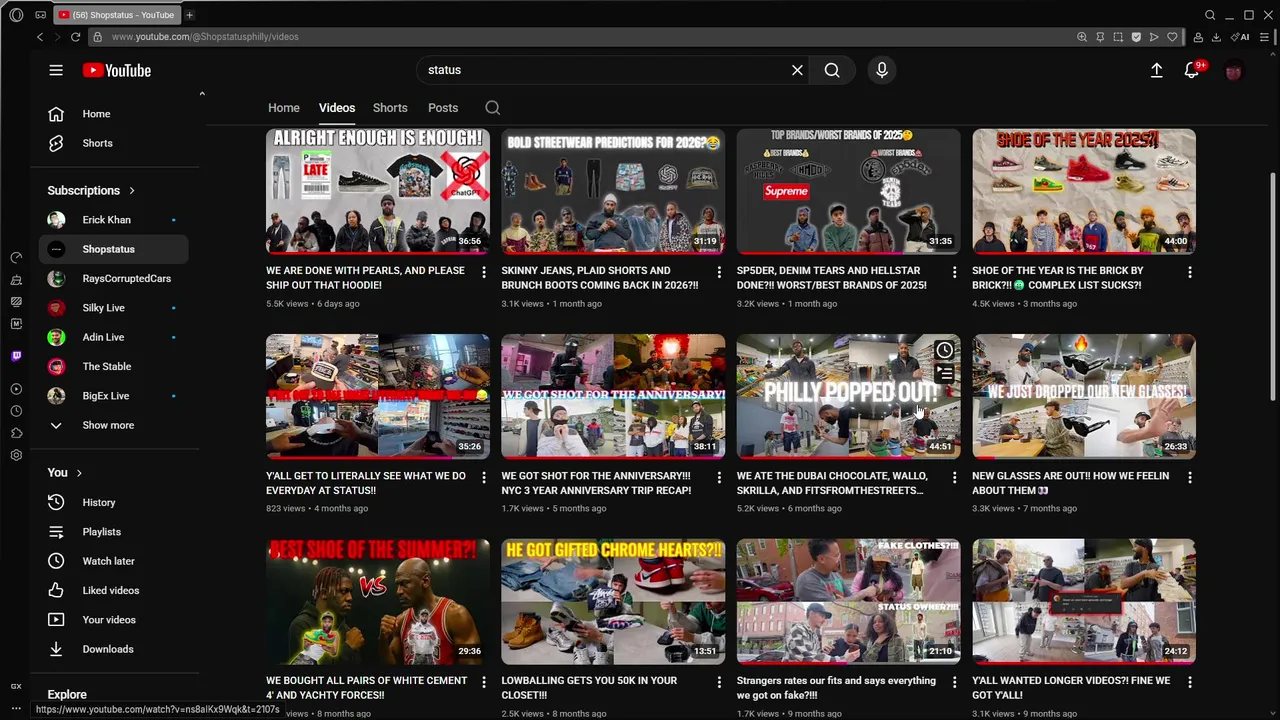Open LOWBALLING GETS YOU 50K video title

589,688
